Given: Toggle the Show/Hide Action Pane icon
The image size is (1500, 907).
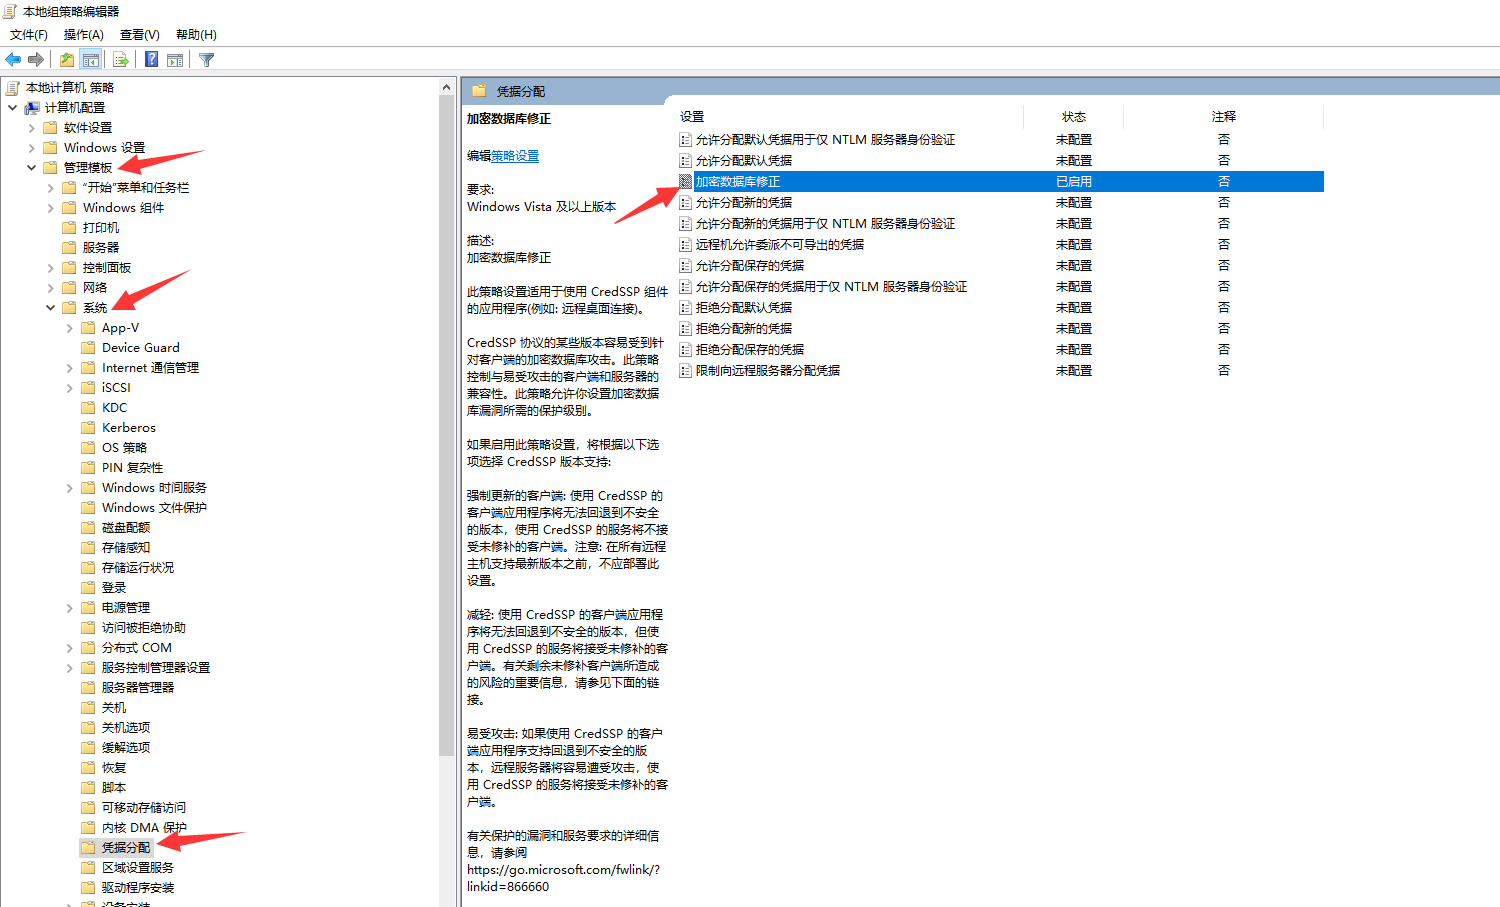Looking at the screenshot, I should [175, 60].
